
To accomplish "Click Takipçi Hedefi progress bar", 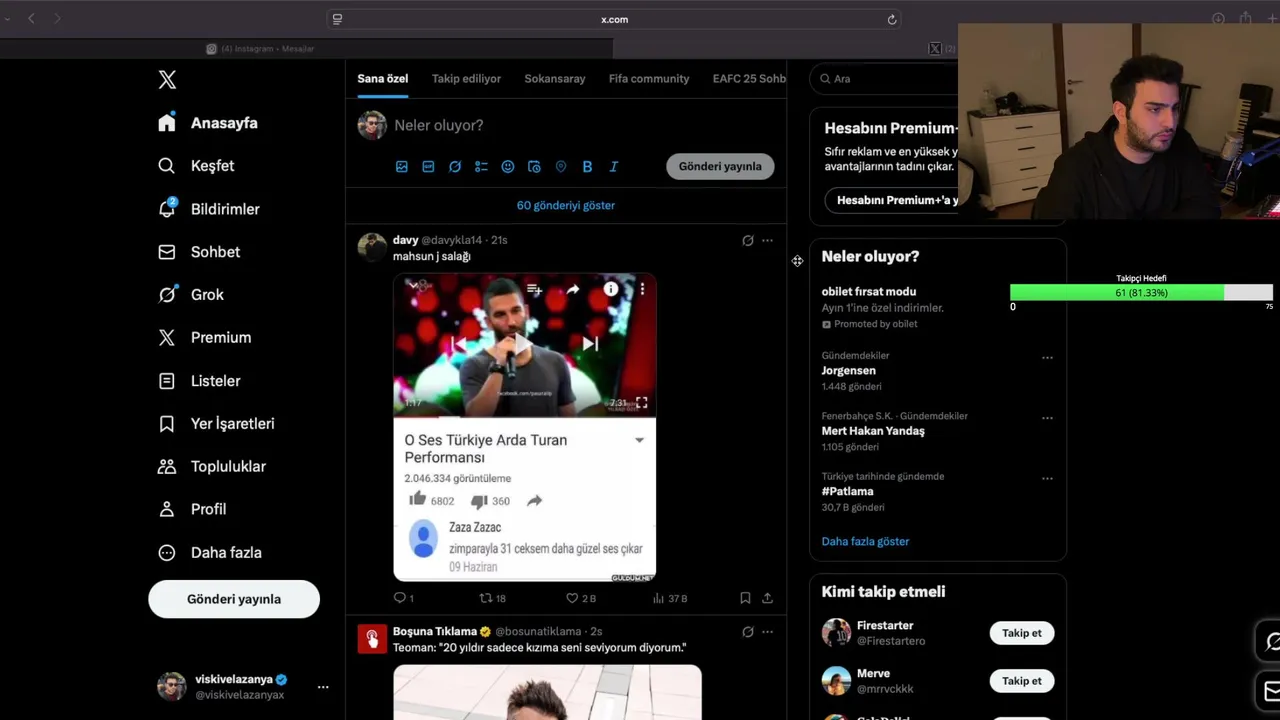I will click(1141, 292).
